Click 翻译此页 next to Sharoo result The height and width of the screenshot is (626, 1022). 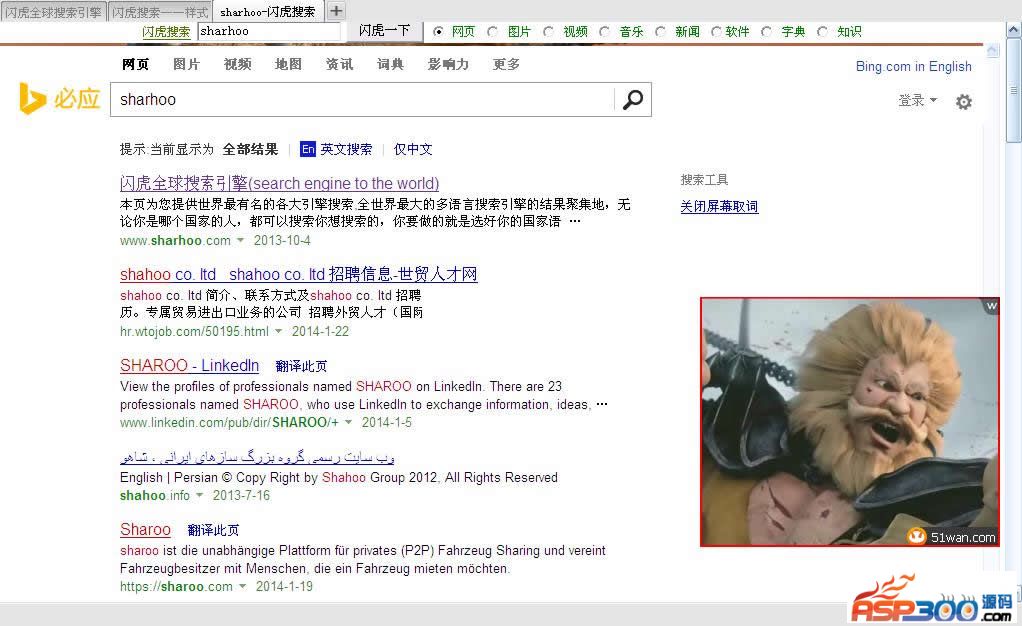pos(213,530)
